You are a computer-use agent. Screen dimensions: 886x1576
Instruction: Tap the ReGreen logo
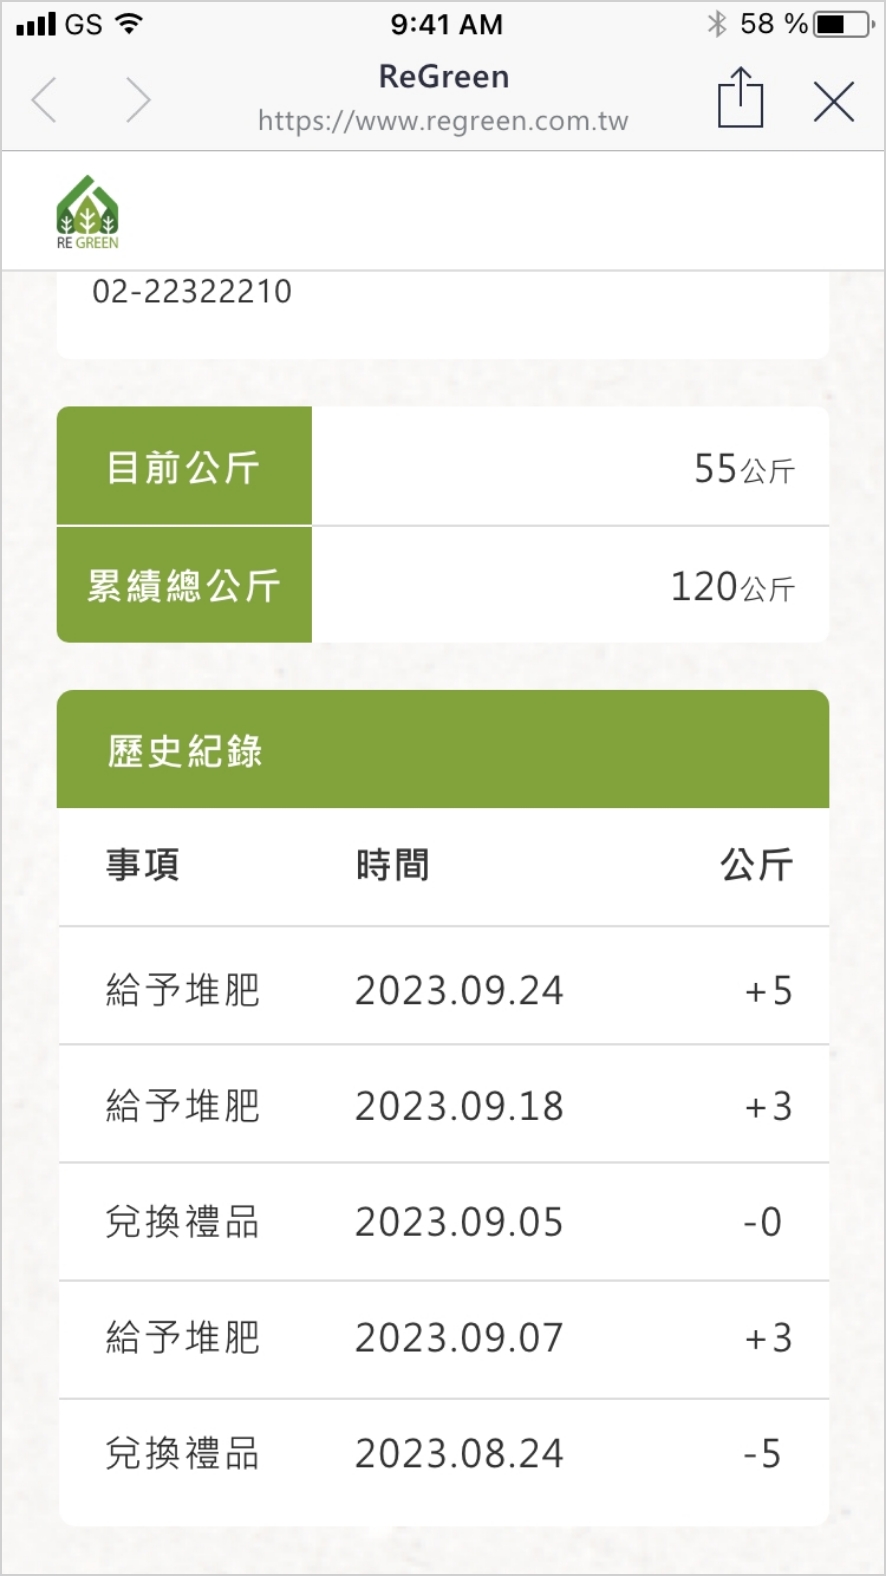click(88, 212)
